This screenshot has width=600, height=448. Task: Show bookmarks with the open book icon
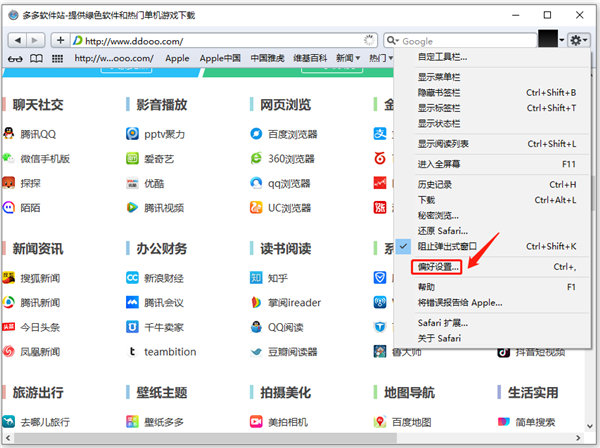click(36, 59)
